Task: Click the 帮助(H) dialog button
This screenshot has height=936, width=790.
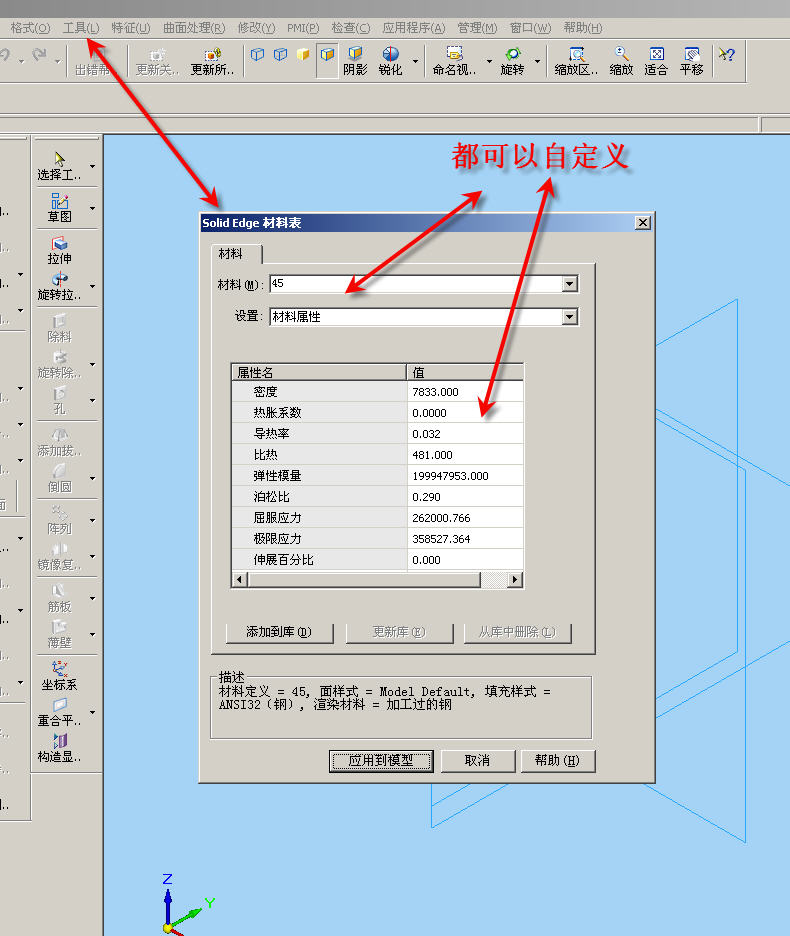Action: [558, 760]
